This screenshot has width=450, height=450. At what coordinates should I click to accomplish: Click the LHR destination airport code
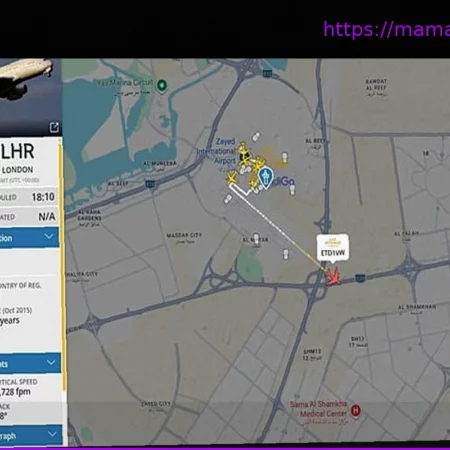17,151
